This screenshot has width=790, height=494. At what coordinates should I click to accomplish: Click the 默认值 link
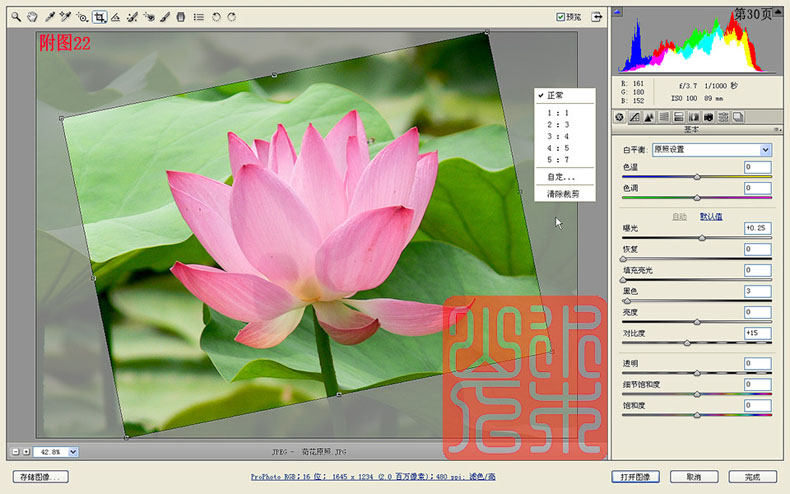pyautogui.click(x=711, y=217)
